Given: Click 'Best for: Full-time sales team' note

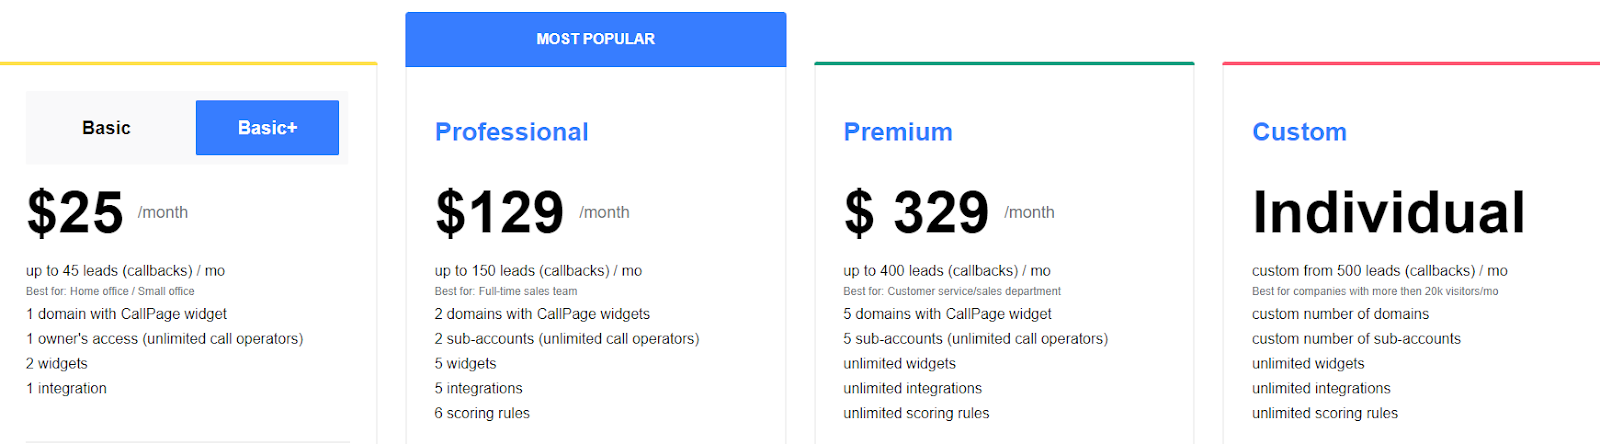Looking at the screenshot, I should pyautogui.click(x=505, y=292).
